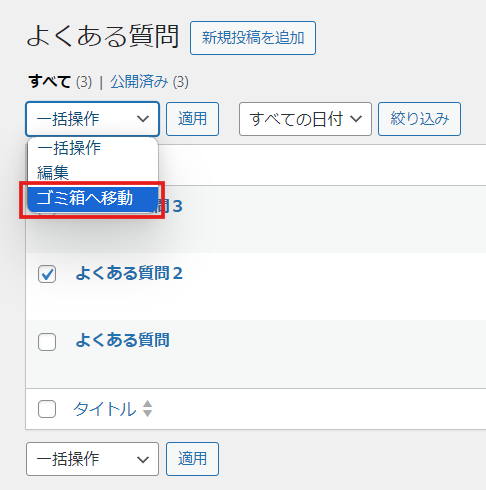
Task: Open the すべて posts filter
Action: 49,82
